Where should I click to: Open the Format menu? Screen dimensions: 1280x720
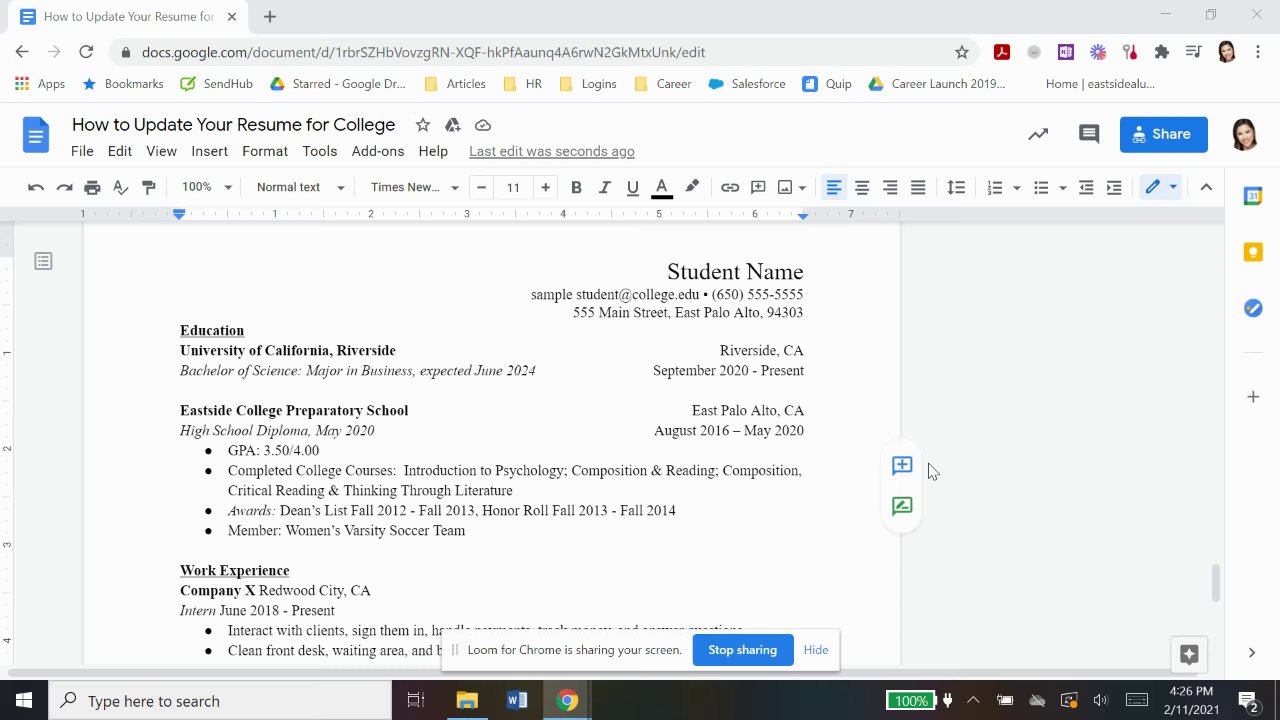point(265,151)
